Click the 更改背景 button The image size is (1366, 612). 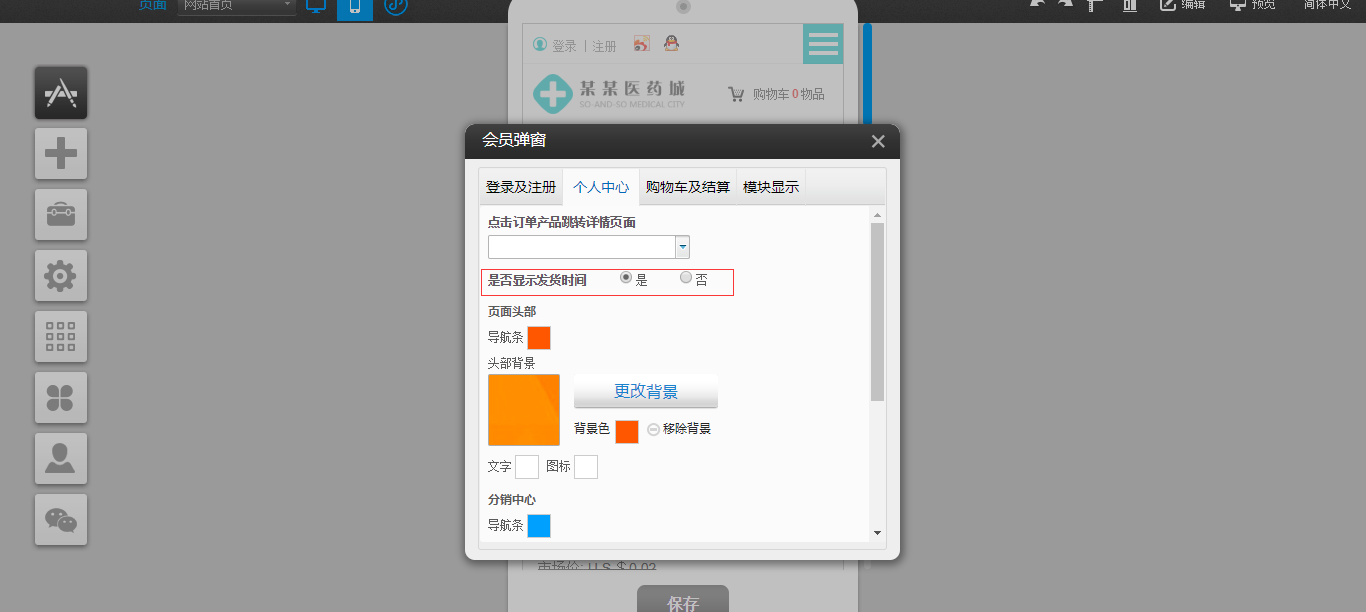tap(646, 391)
